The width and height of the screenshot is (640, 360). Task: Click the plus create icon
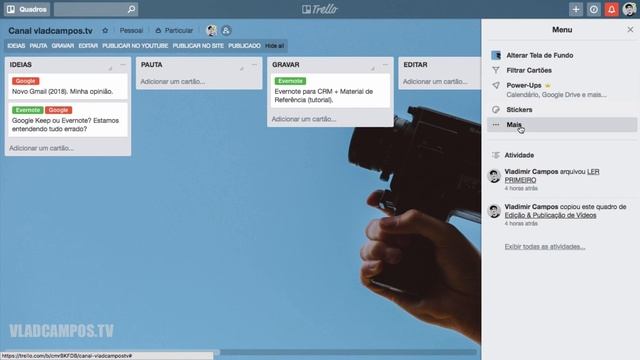576,9
